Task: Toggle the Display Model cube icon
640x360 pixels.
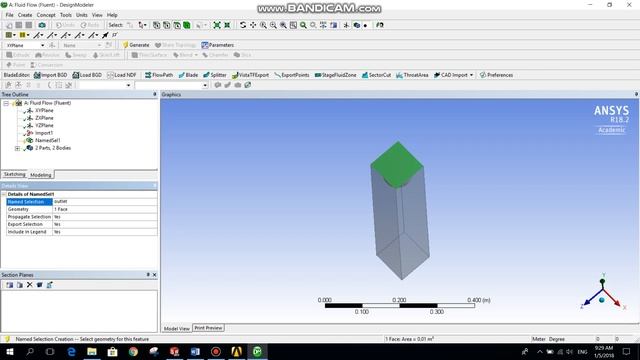Action: (x=357, y=25)
